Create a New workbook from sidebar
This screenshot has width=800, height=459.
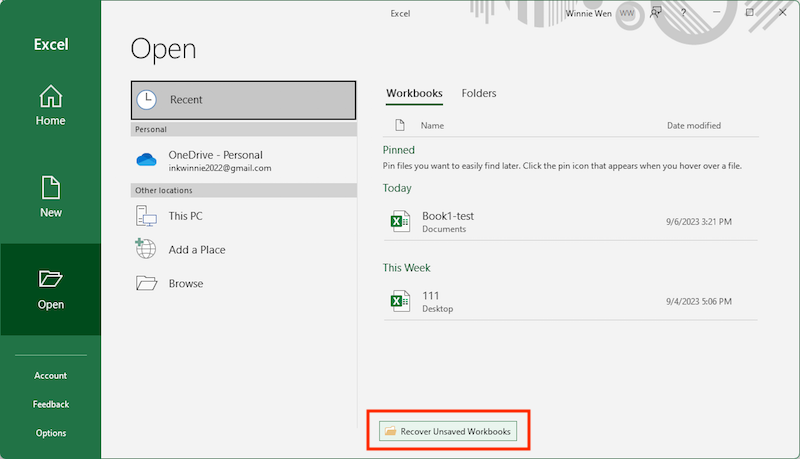(x=51, y=197)
